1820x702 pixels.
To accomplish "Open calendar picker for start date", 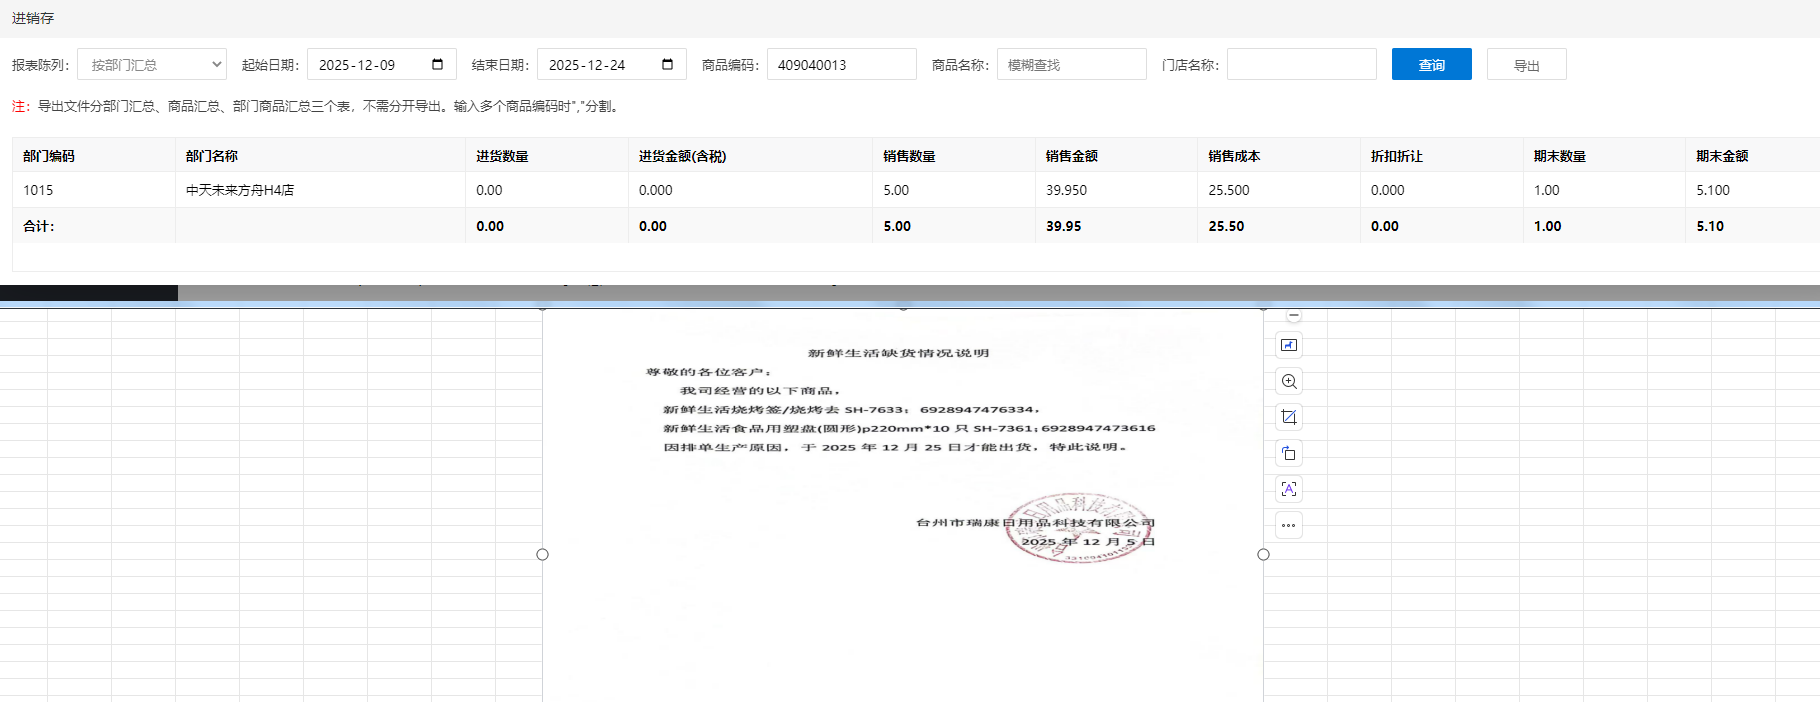I will point(437,65).
